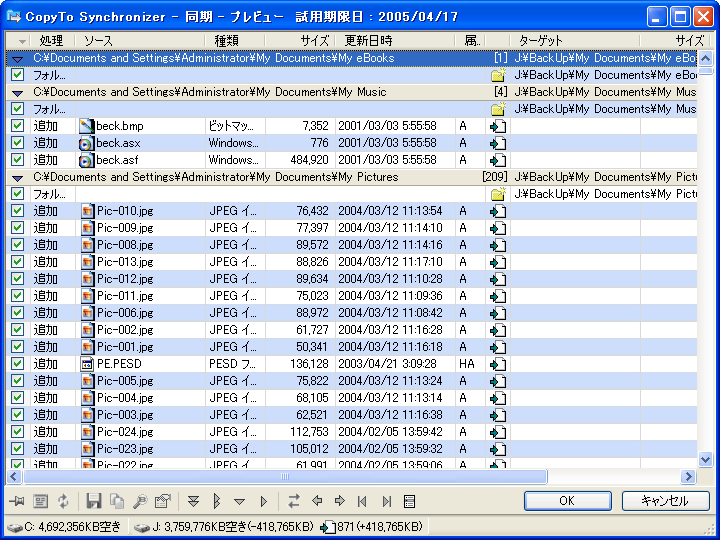The image size is (720, 540).
Task: Click the properties icon in the toolbar
Action: click(163, 501)
